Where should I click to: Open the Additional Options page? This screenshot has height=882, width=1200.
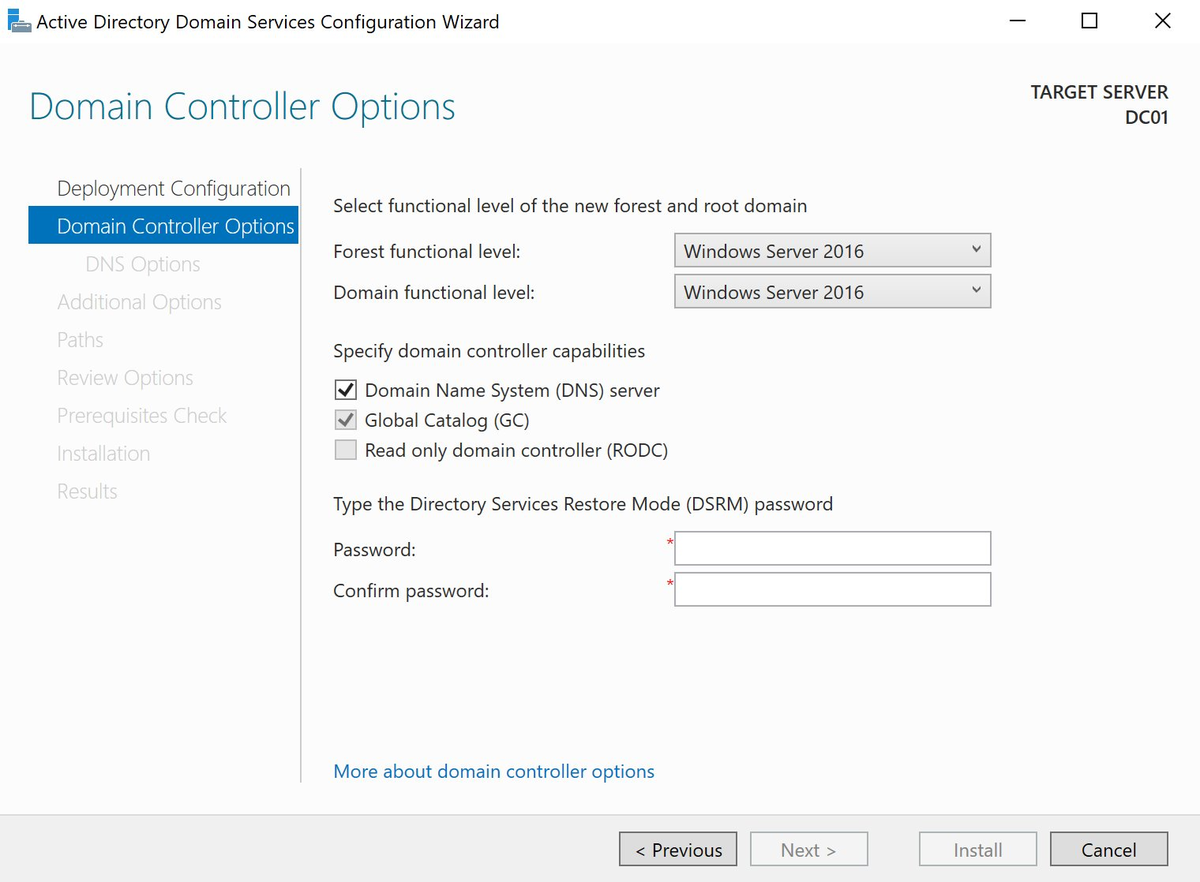tap(139, 301)
